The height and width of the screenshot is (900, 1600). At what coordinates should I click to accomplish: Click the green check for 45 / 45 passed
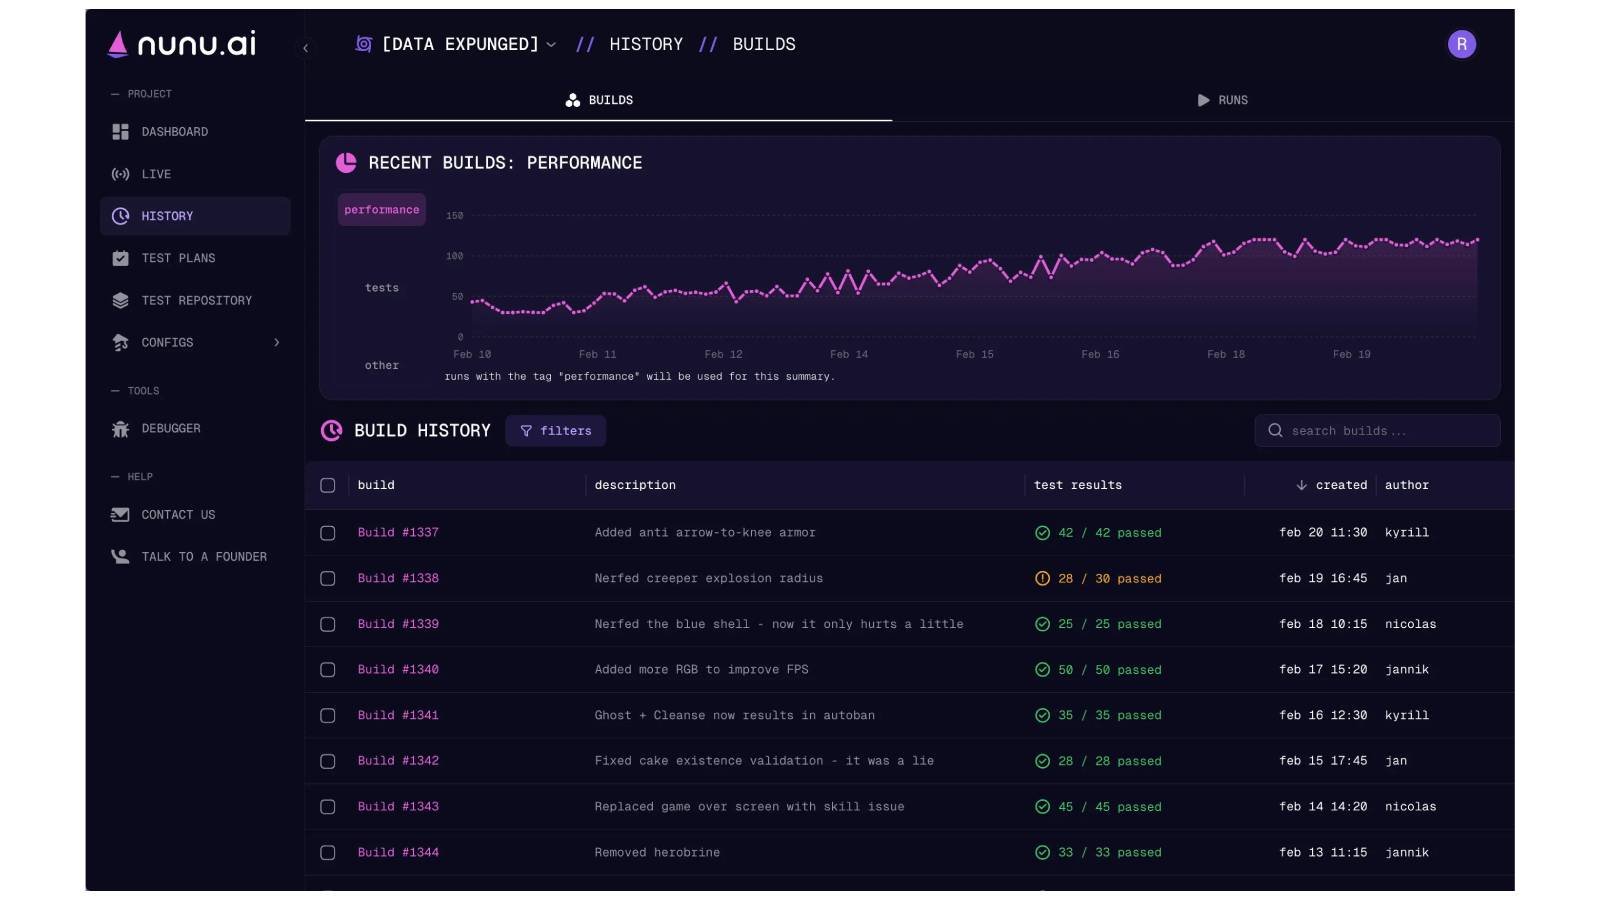click(1042, 807)
